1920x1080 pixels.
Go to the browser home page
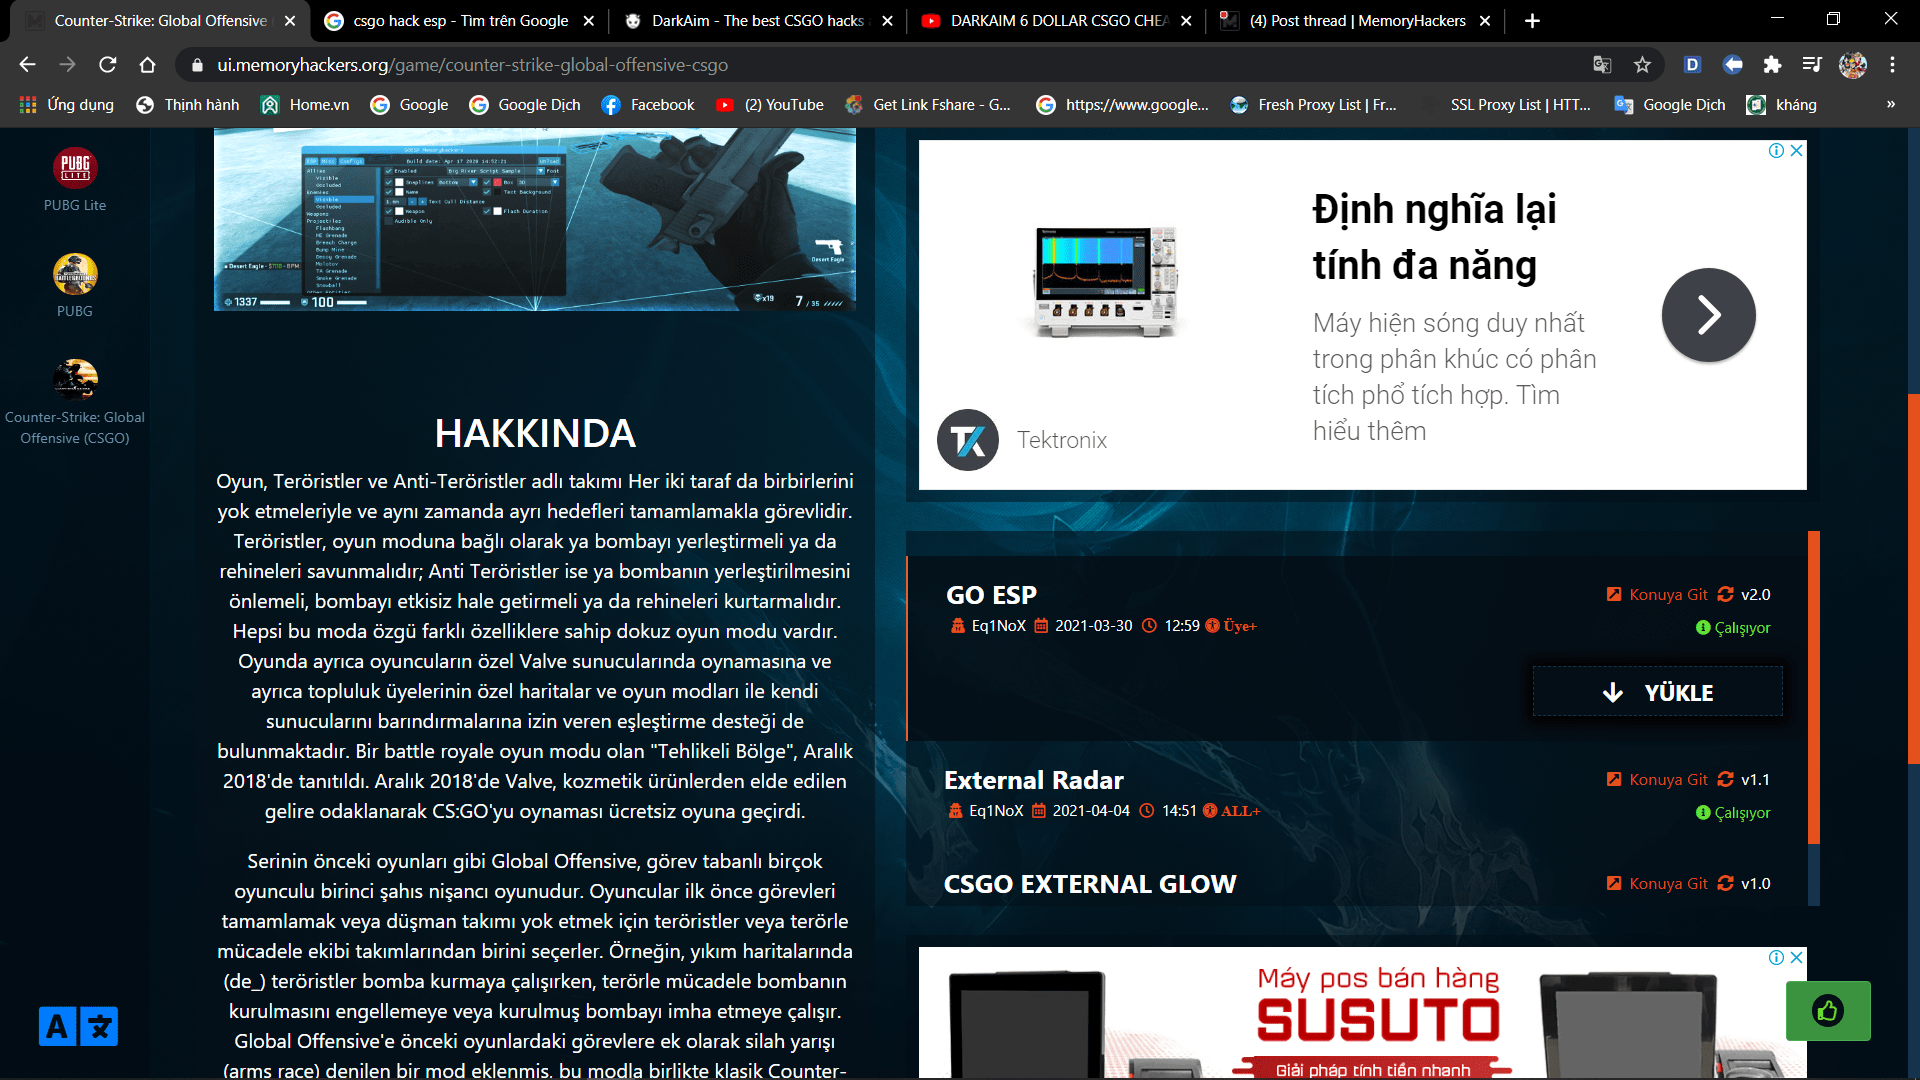coord(147,64)
